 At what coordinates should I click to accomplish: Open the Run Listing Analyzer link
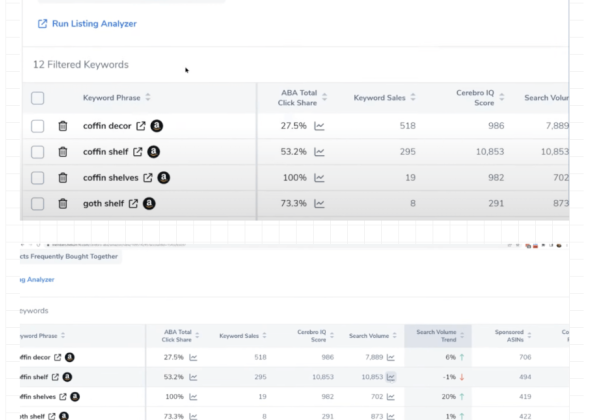pos(94,24)
